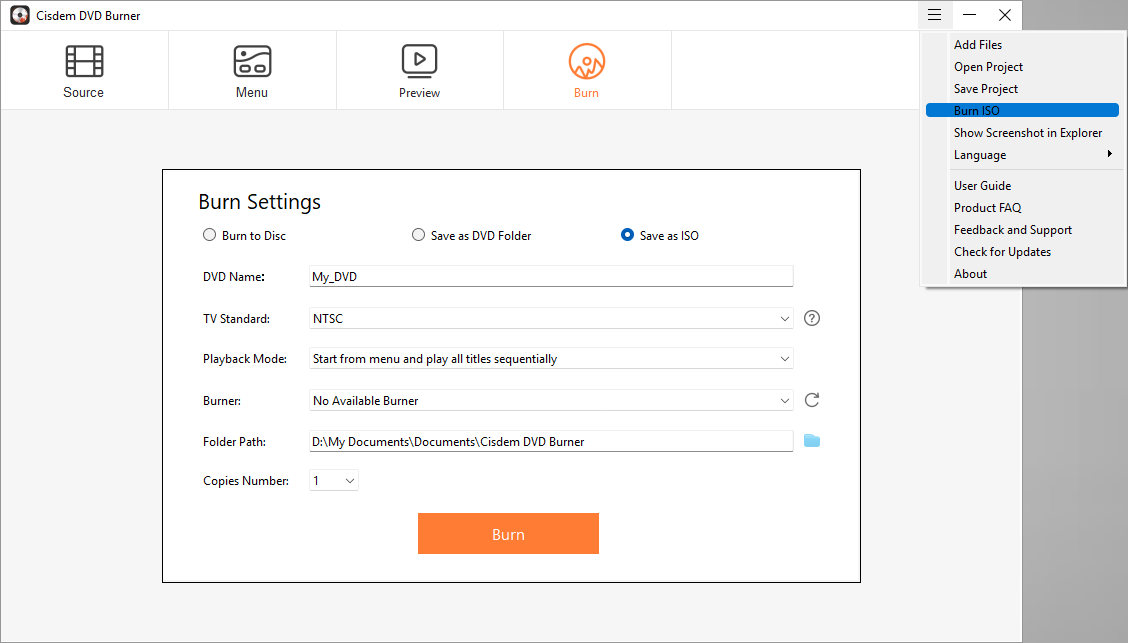Click the DVD Name input field
The width and height of the screenshot is (1128, 643).
tap(550, 276)
